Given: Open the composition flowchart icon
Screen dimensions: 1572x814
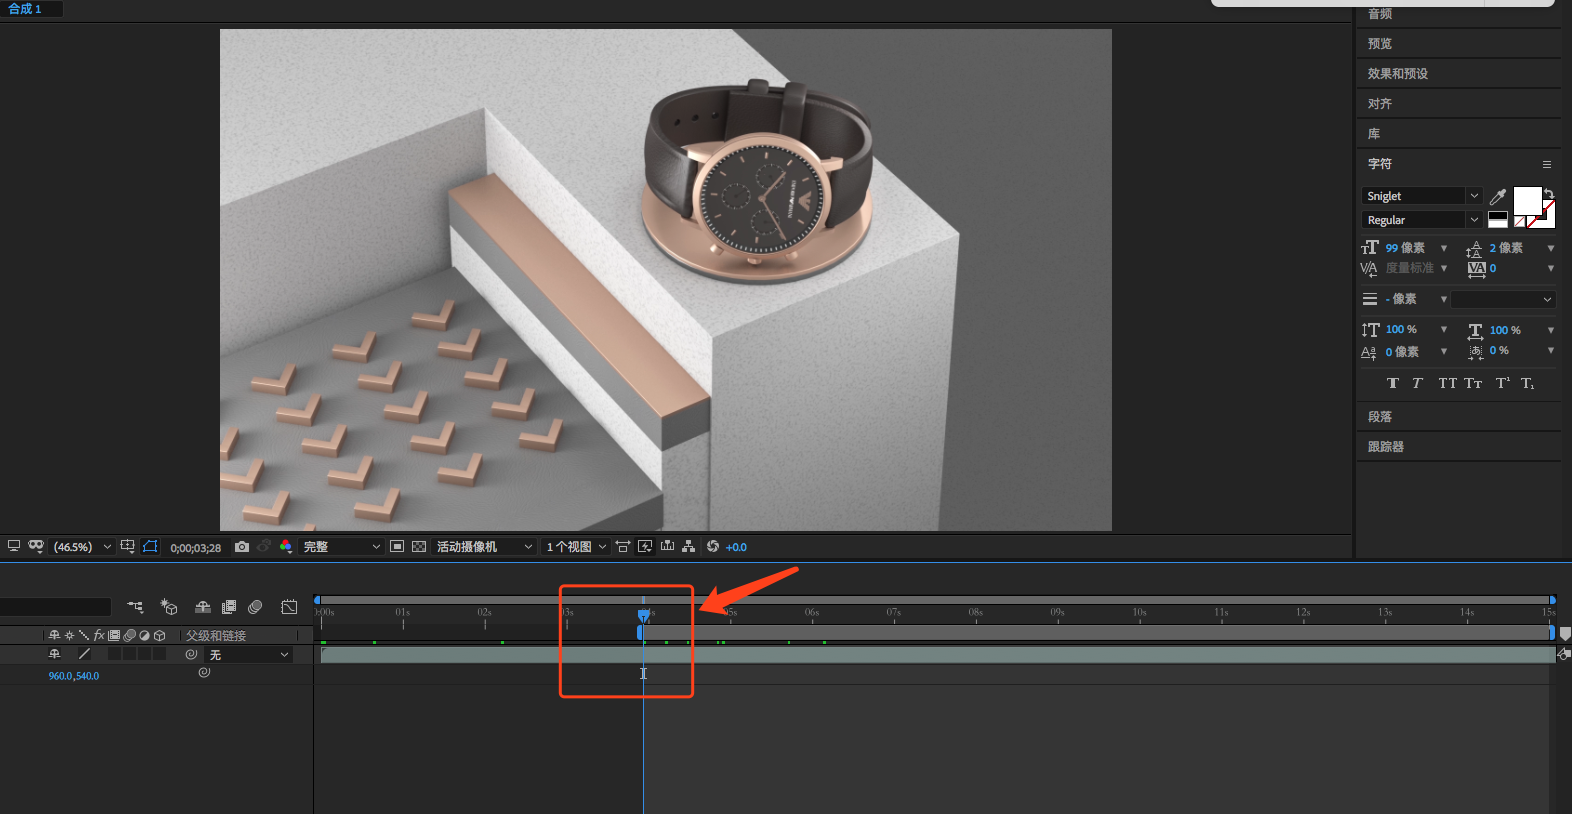Looking at the screenshot, I should tap(688, 547).
